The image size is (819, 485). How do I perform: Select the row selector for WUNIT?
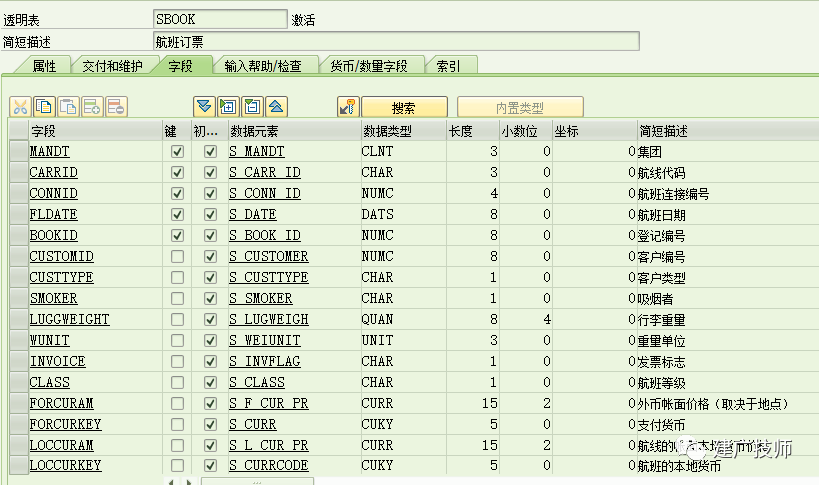[19, 340]
